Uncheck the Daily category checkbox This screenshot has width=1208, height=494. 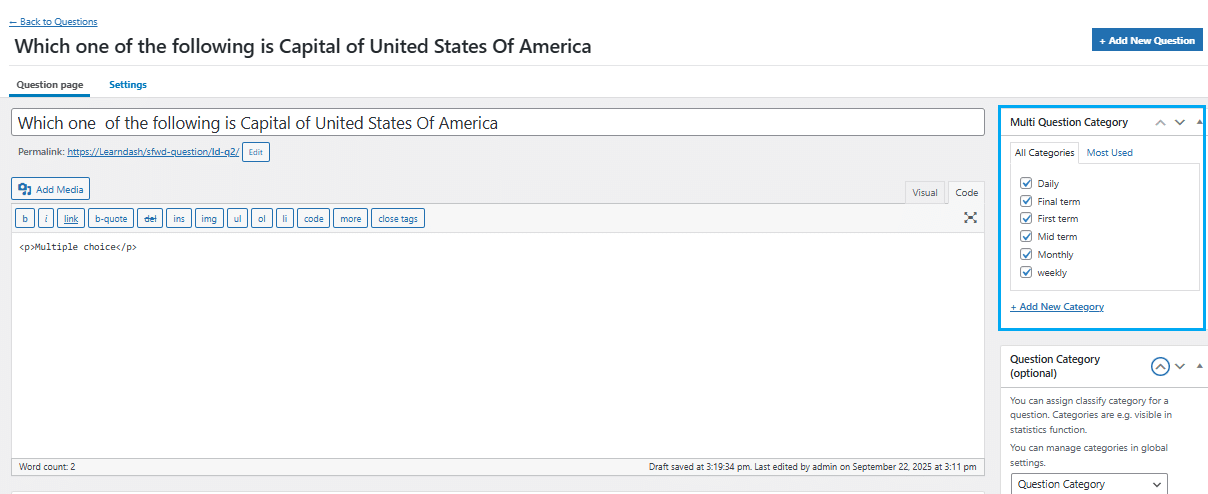click(x=1026, y=183)
